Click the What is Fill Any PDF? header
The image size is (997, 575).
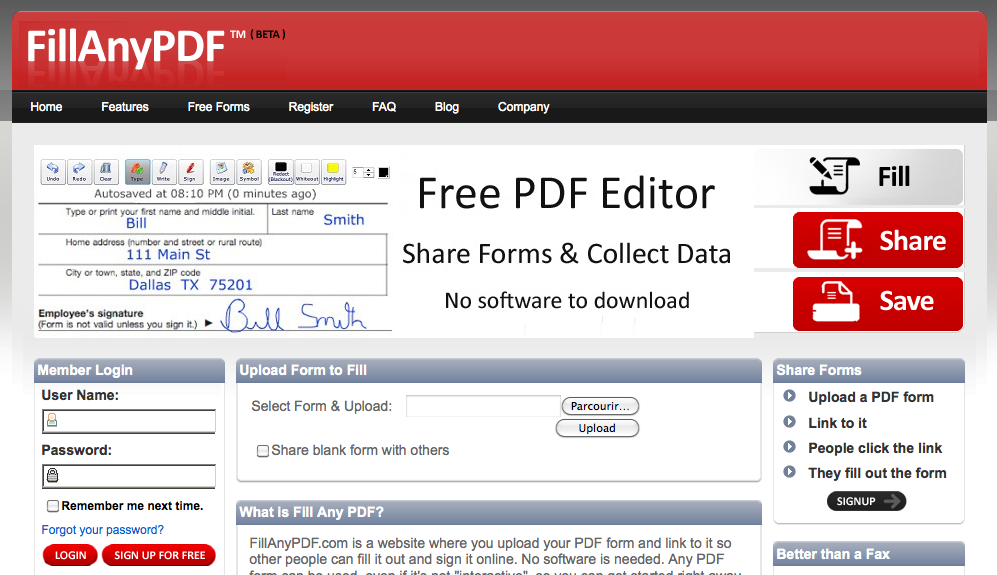(x=498, y=512)
